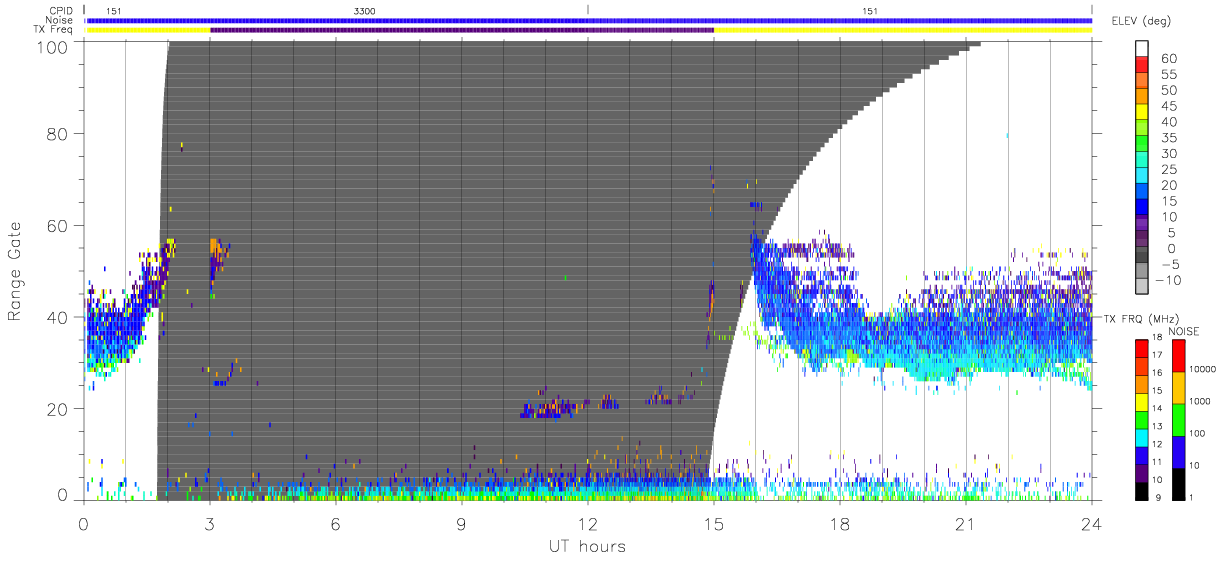Screen dimensions: 1228x567
Task: Click the 3 tick label on the UT hours axis
Action: (210, 523)
